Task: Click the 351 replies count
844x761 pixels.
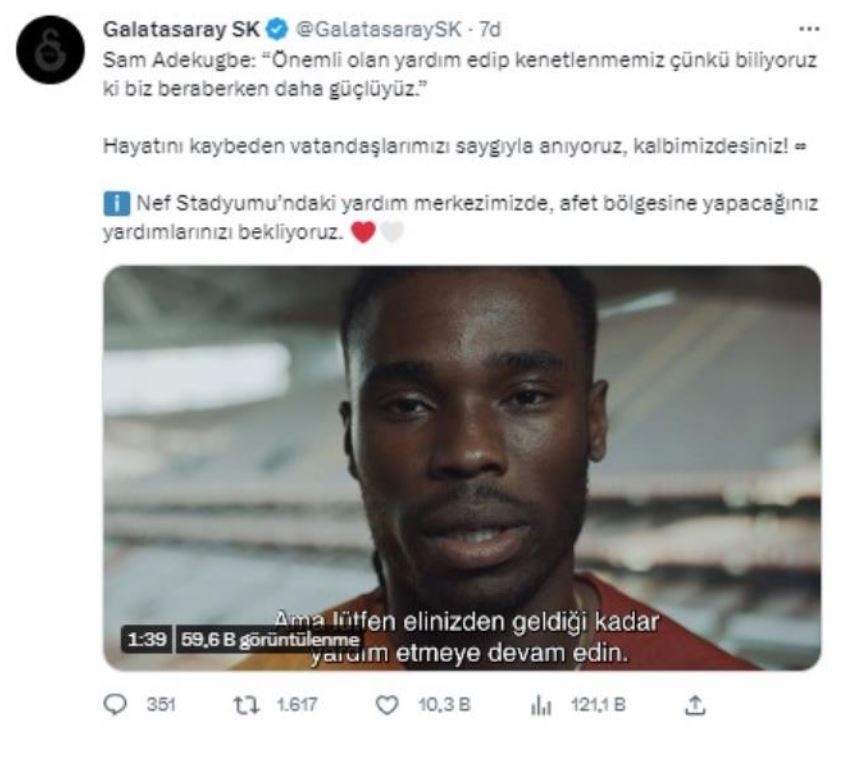Action: click(161, 704)
